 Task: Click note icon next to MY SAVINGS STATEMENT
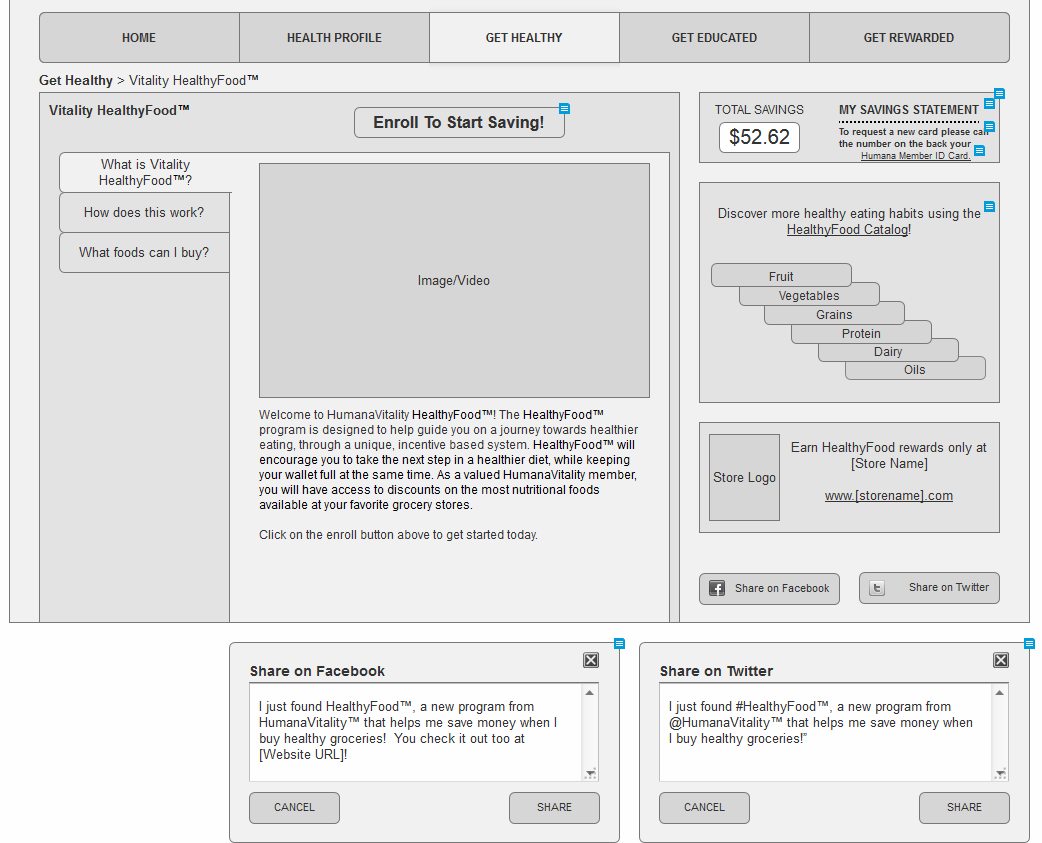[989, 103]
